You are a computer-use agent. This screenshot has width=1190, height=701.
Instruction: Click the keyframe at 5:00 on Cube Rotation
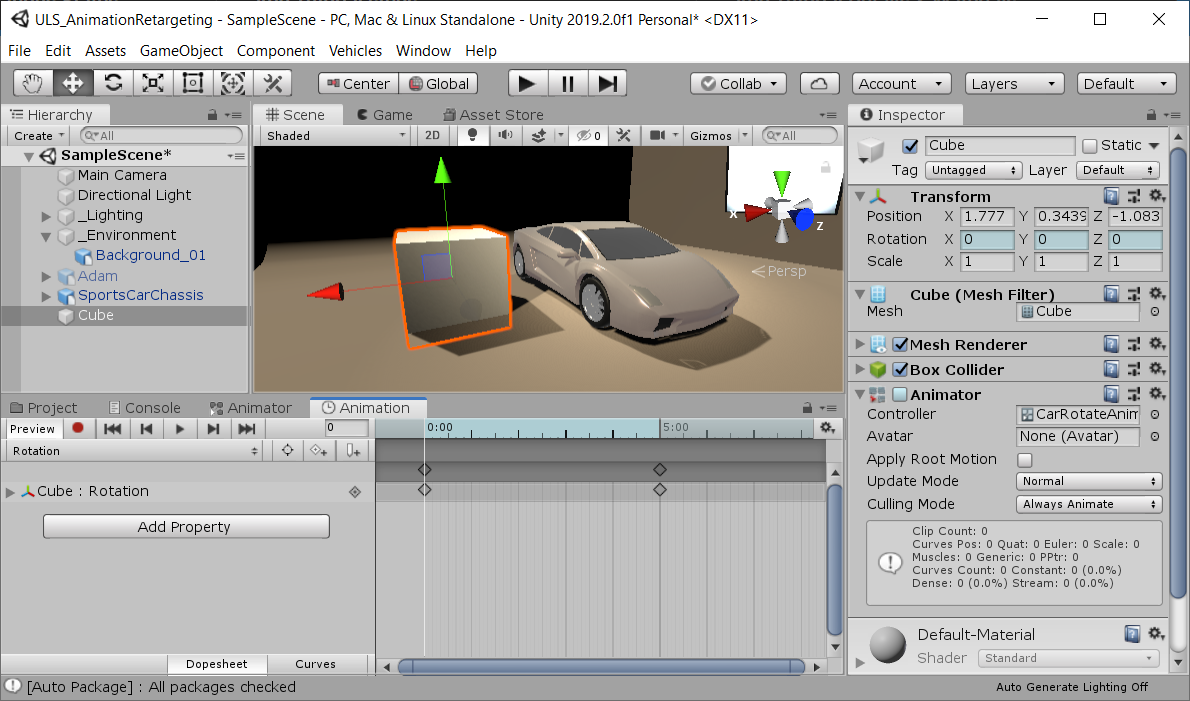[660, 490]
